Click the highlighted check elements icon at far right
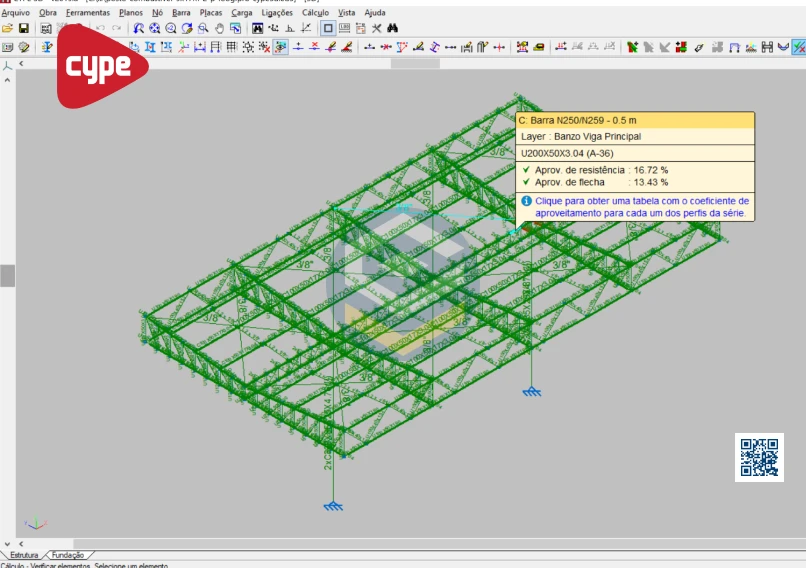This screenshot has width=806, height=568. click(x=798, y=47)
